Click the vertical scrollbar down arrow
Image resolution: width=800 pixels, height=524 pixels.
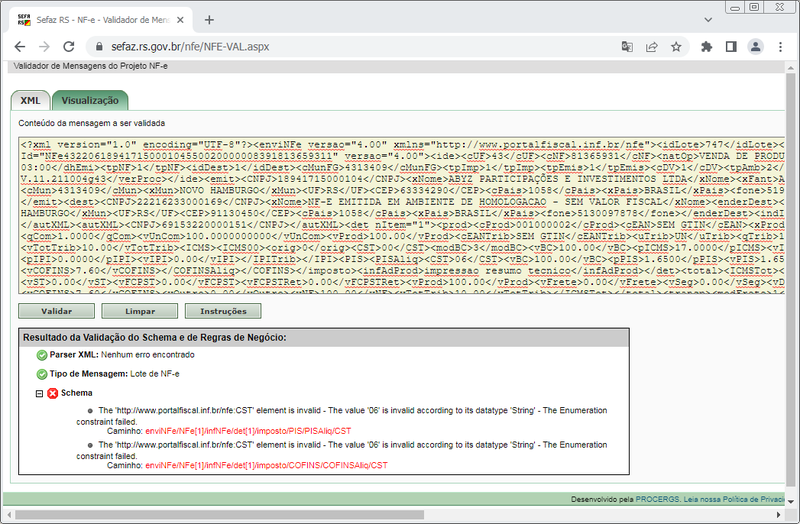(790, 502)
